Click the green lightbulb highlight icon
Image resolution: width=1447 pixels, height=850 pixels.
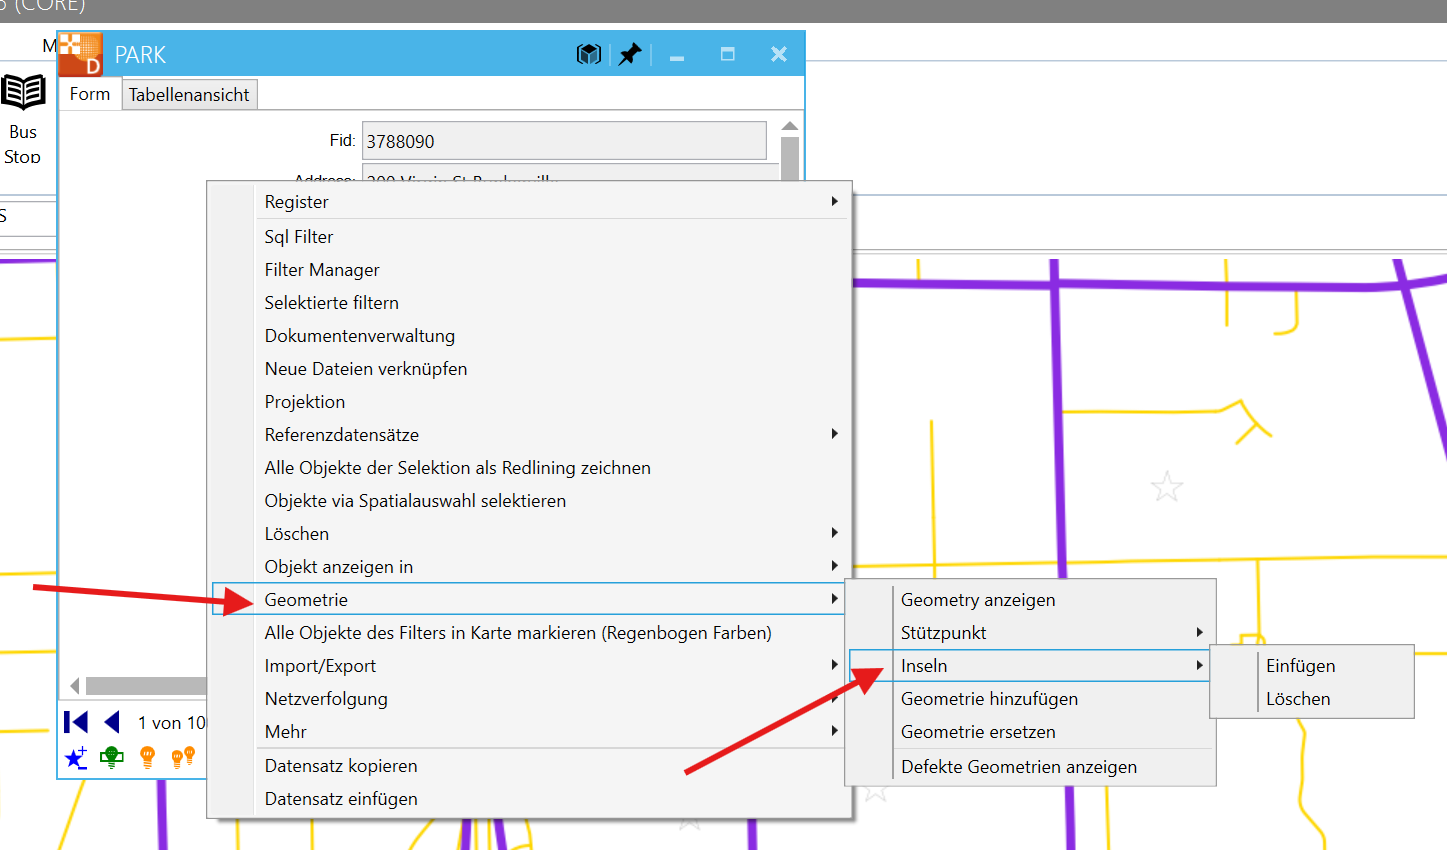coord(112,758)
